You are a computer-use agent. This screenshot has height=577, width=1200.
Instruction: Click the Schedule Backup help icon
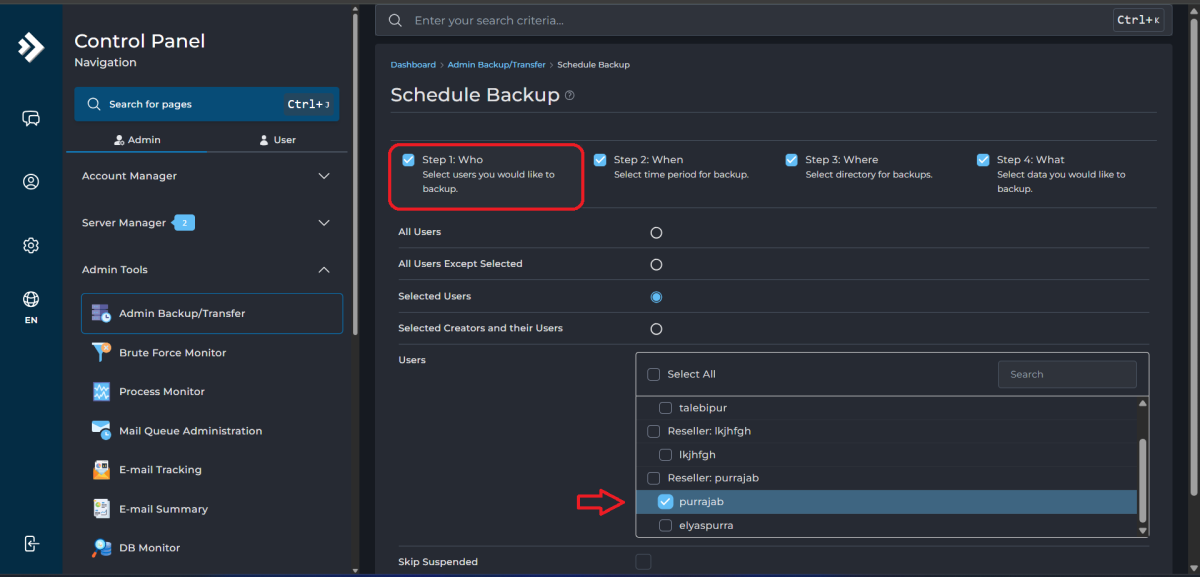[x=570, y=96]
